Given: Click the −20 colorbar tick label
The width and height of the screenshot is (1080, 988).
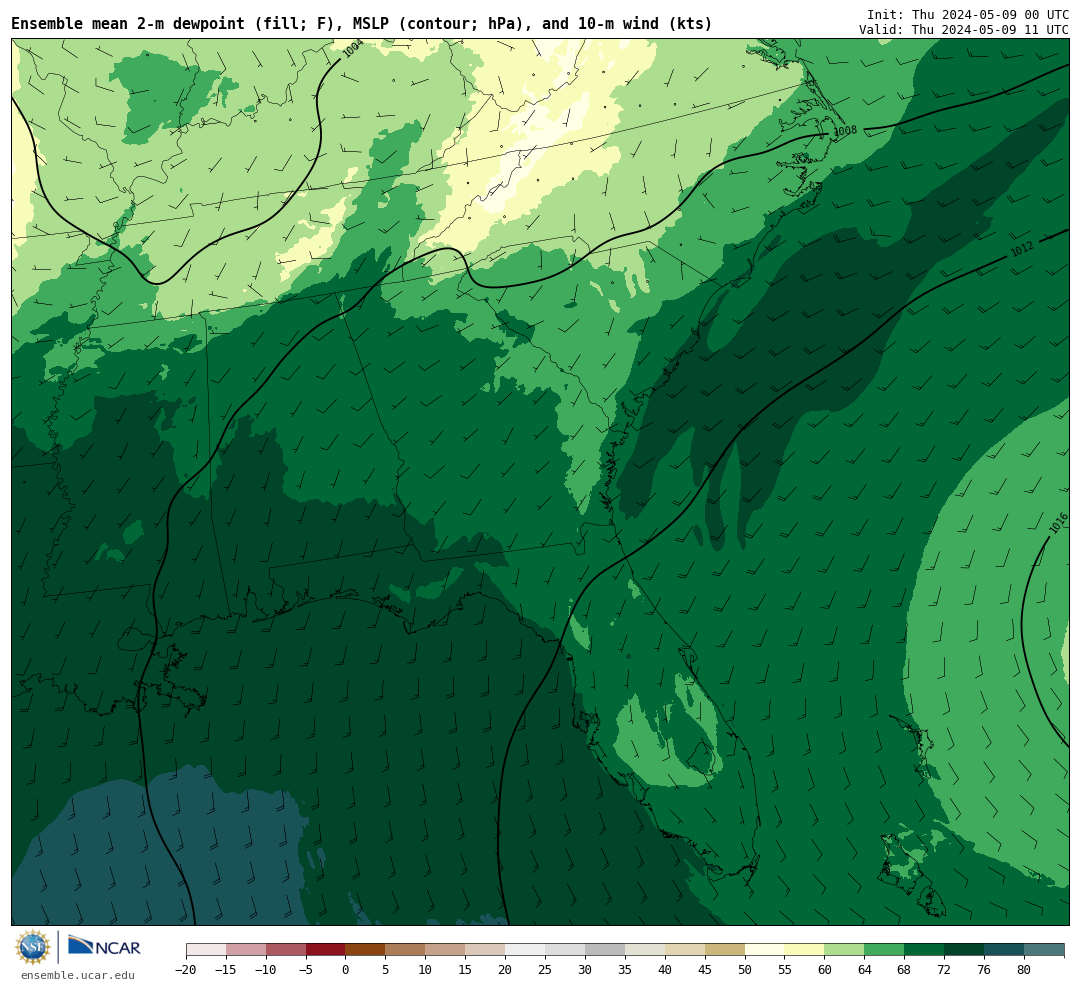Looking at the screenshot, I should click(186, 970).
